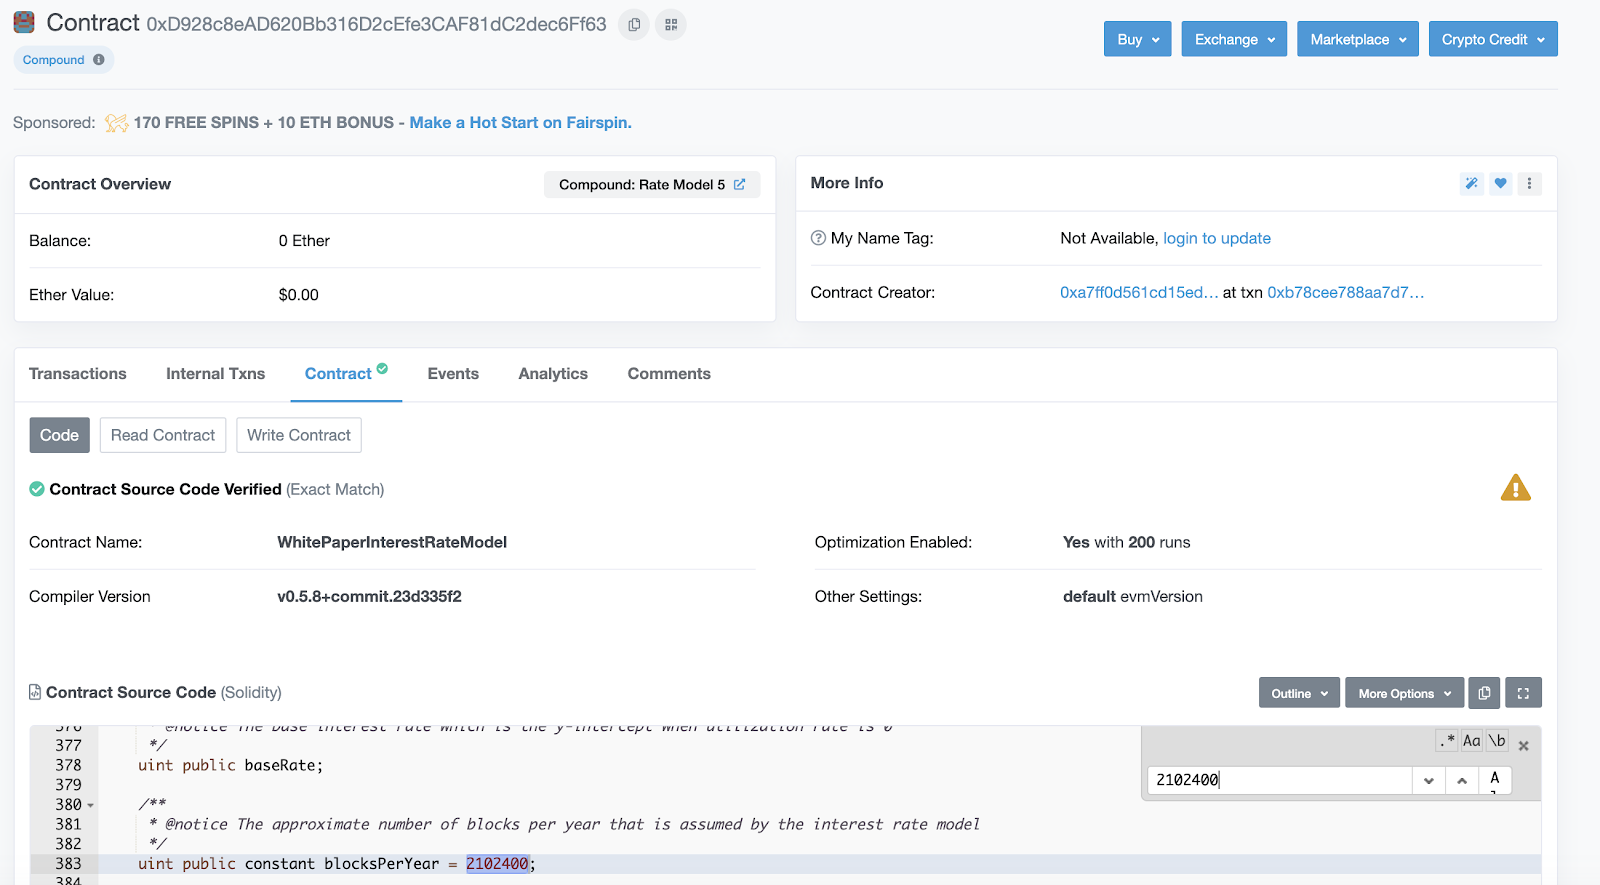The height and width of the screenshot is (885, 1600).
Task: Jump to the next search match
Action: [x=1429, y=780]
